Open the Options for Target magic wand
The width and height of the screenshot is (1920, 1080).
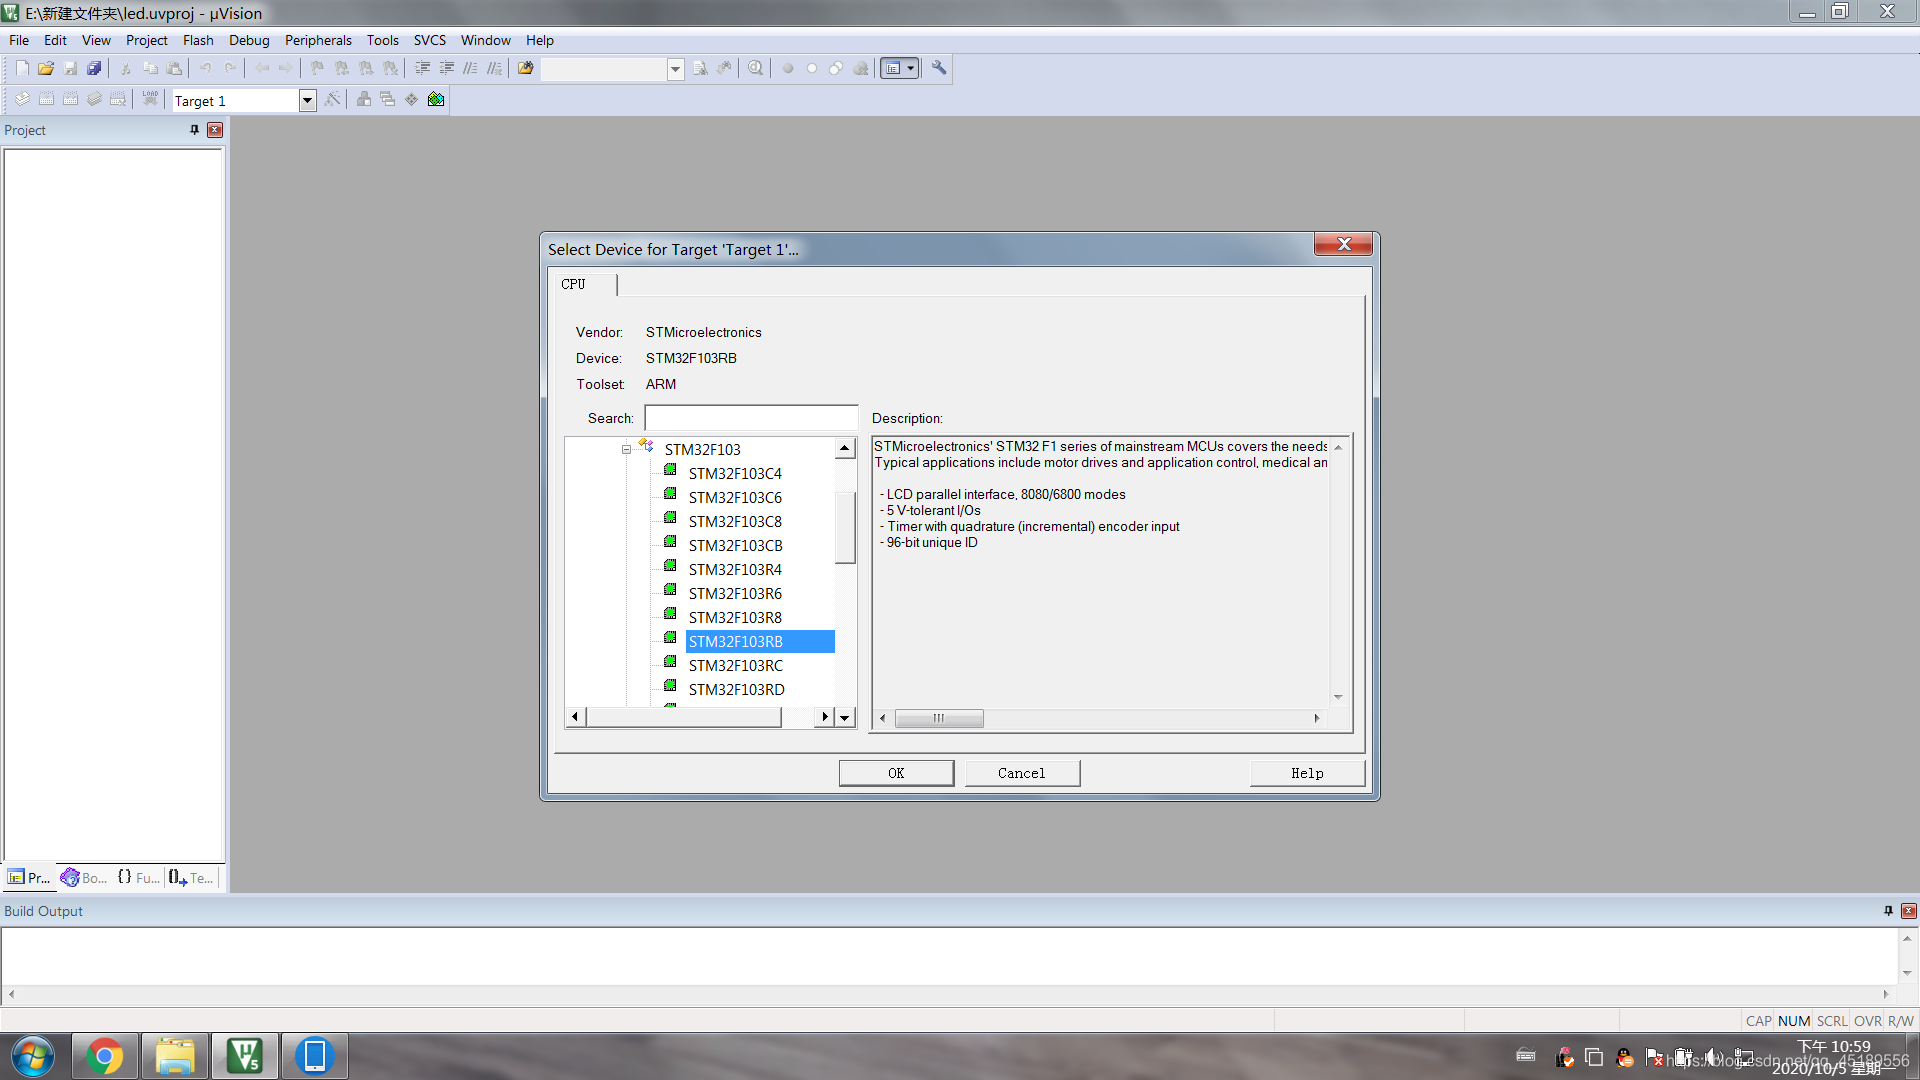[333, 100]
